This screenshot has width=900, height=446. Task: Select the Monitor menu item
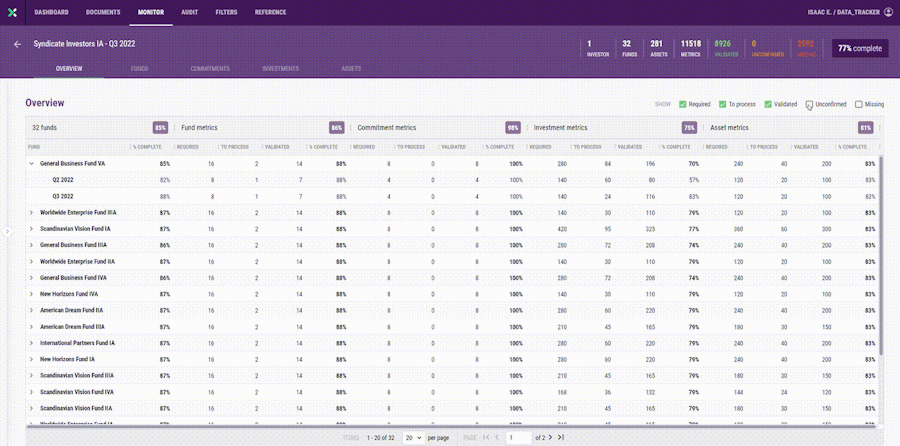click(151, 12)
